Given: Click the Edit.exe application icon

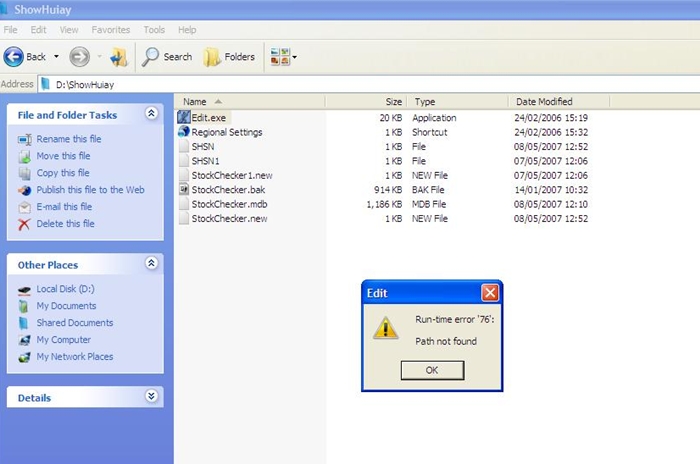Looking at the screenshot, I should click(184, 117).
